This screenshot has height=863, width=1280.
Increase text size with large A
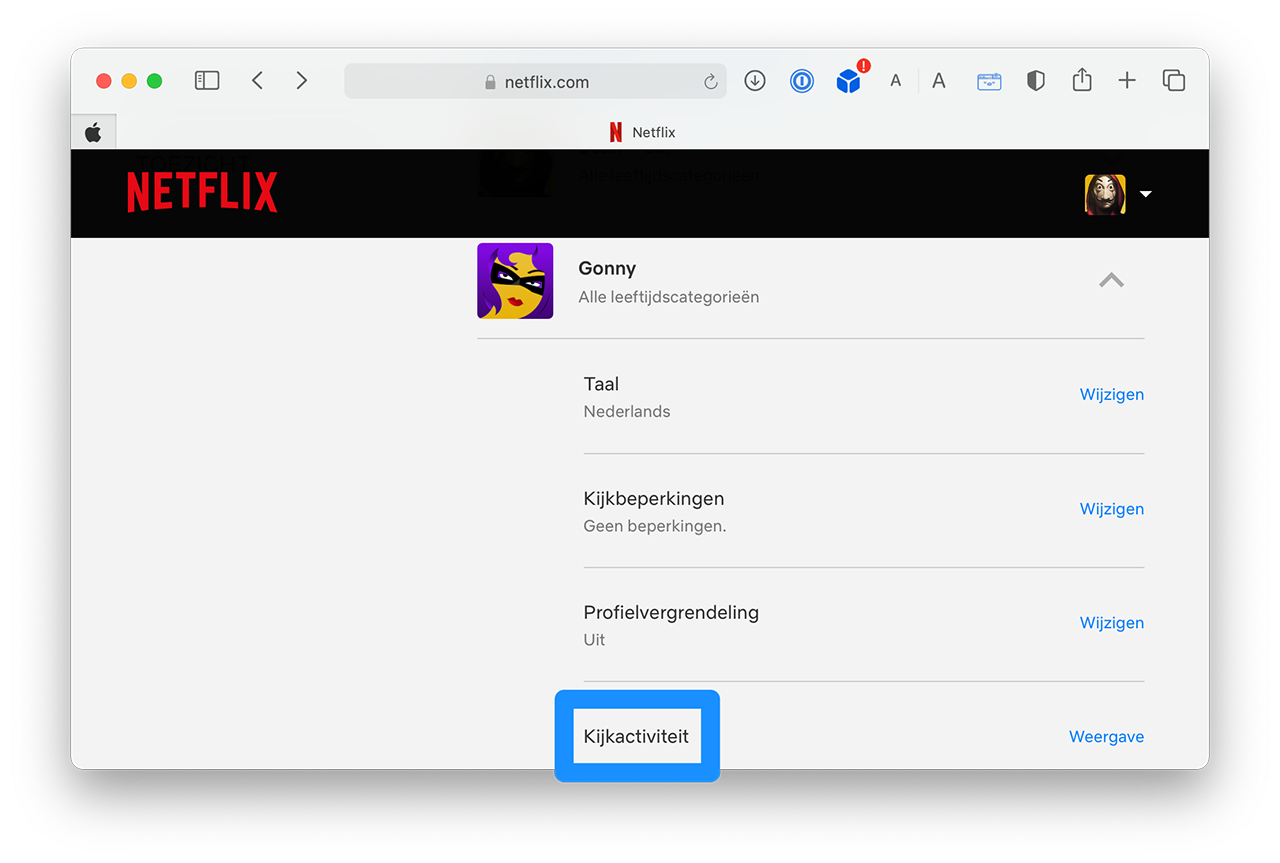[939, 81]
